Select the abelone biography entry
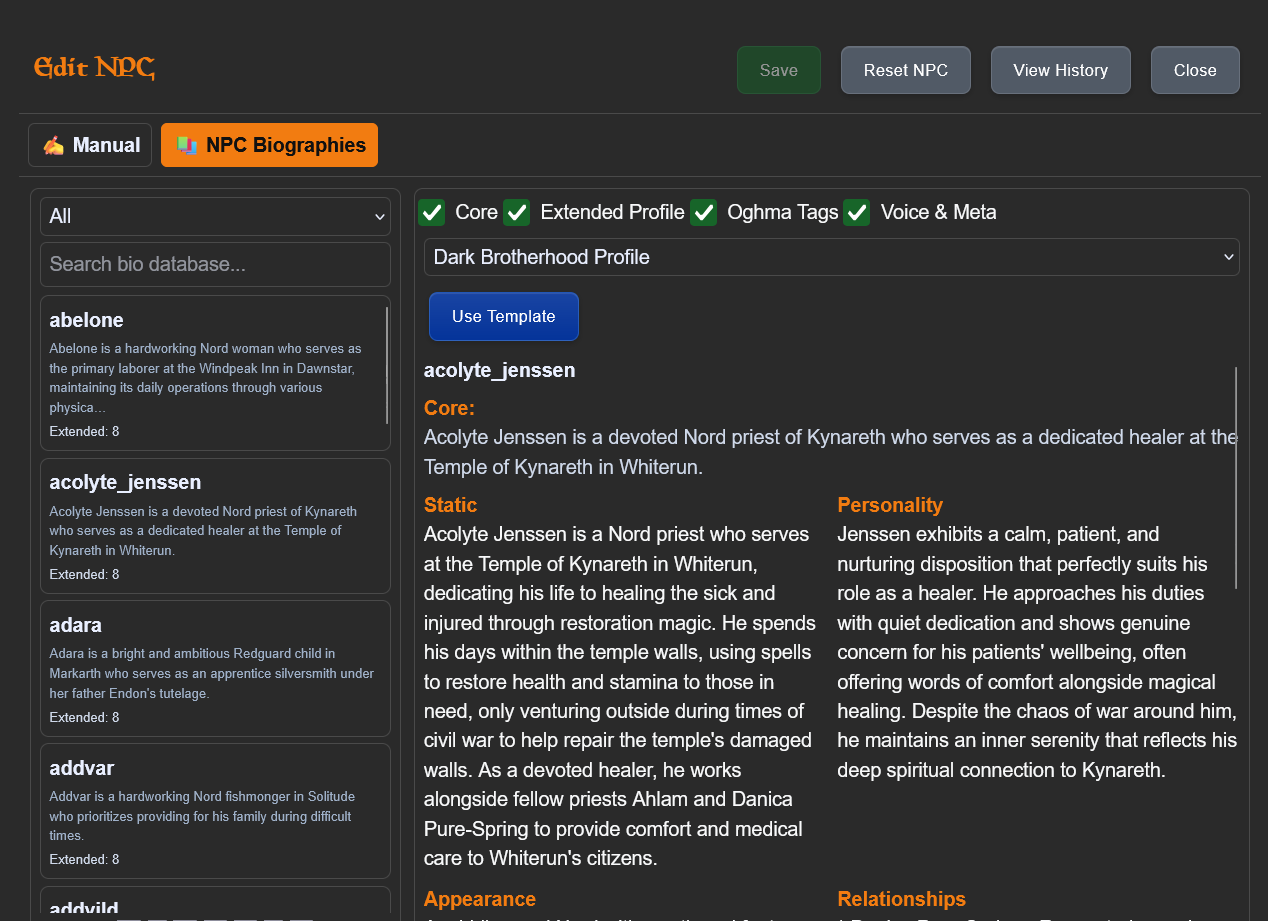 [x=213, y=372]
